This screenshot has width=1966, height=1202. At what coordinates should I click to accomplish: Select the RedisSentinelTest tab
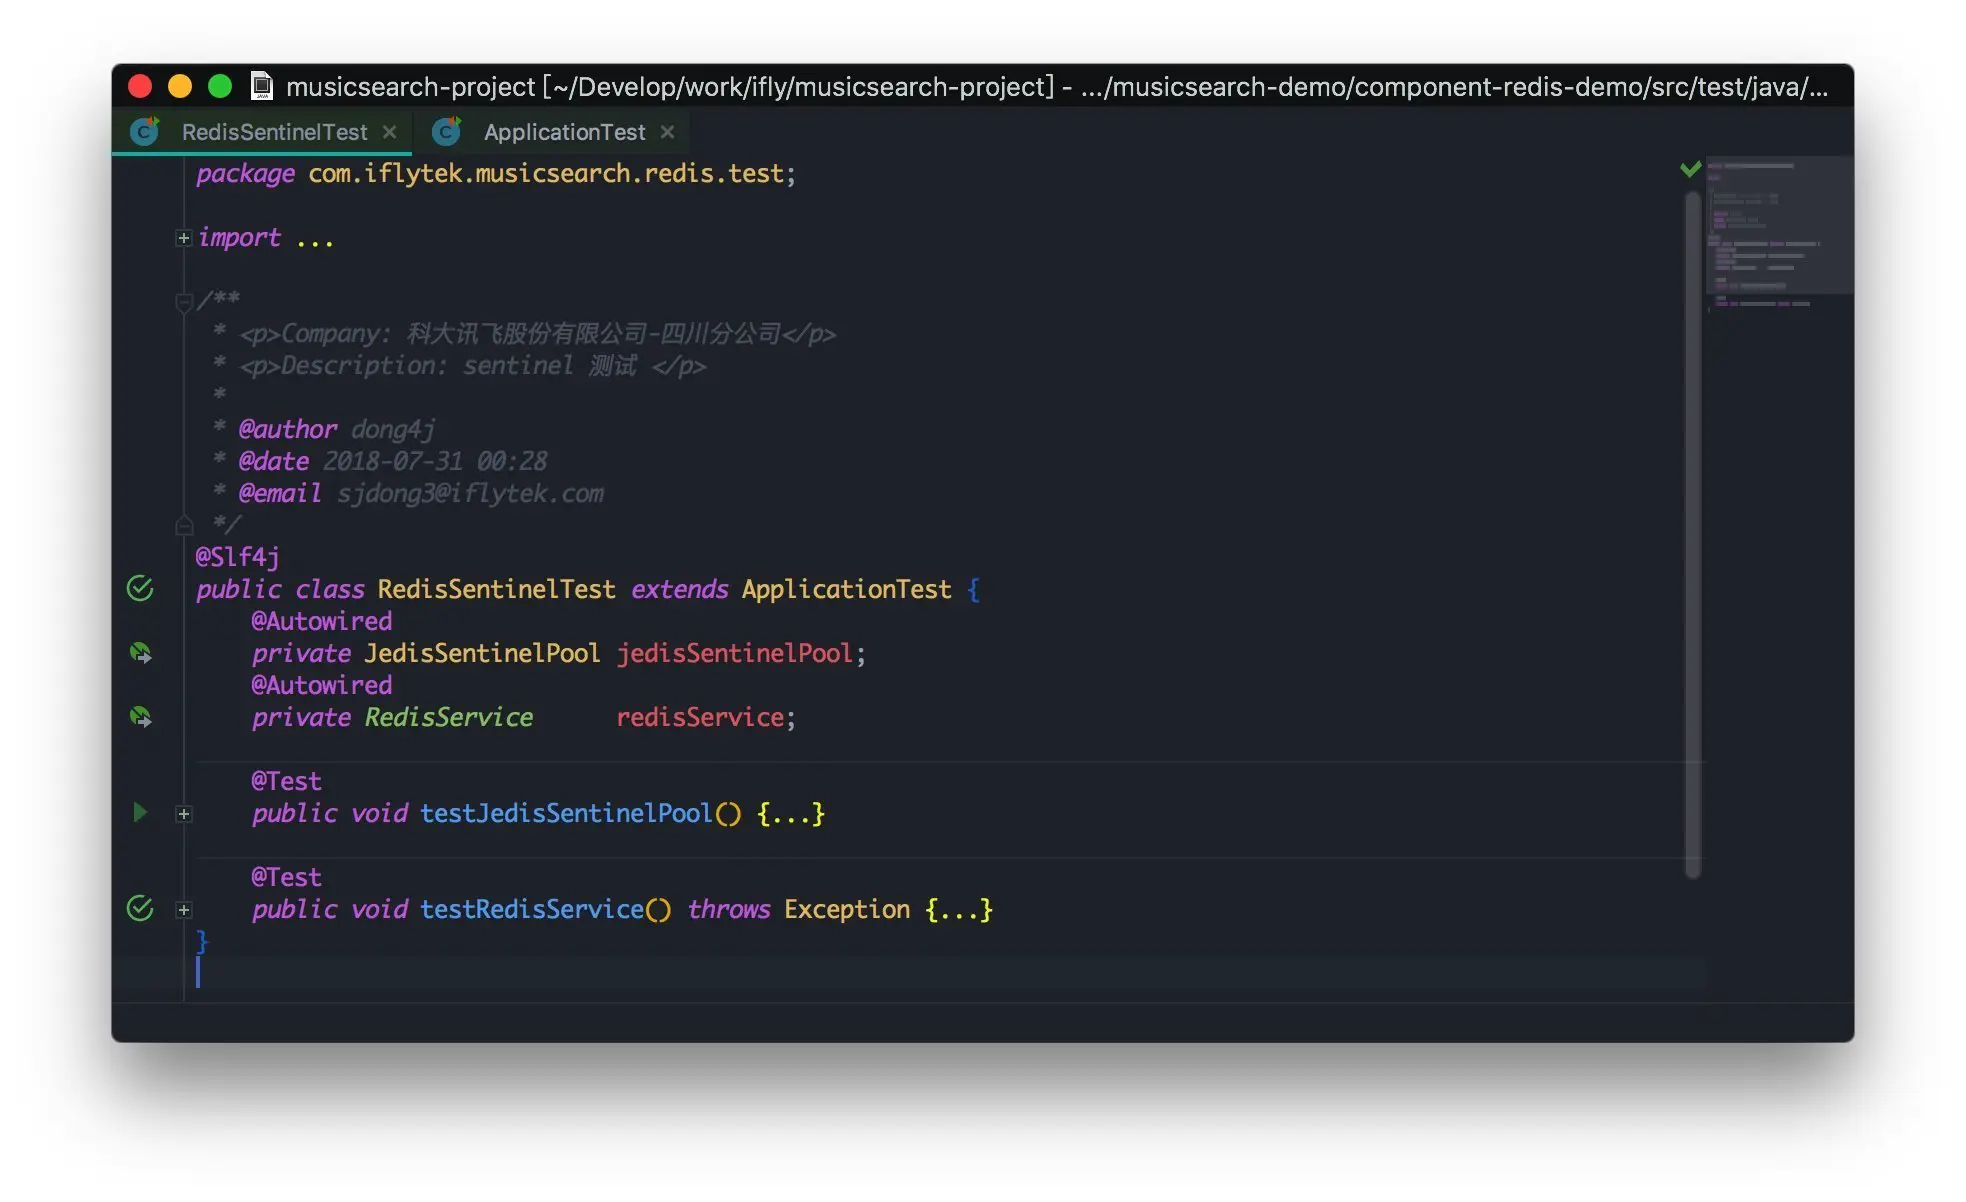coord(274,132)
